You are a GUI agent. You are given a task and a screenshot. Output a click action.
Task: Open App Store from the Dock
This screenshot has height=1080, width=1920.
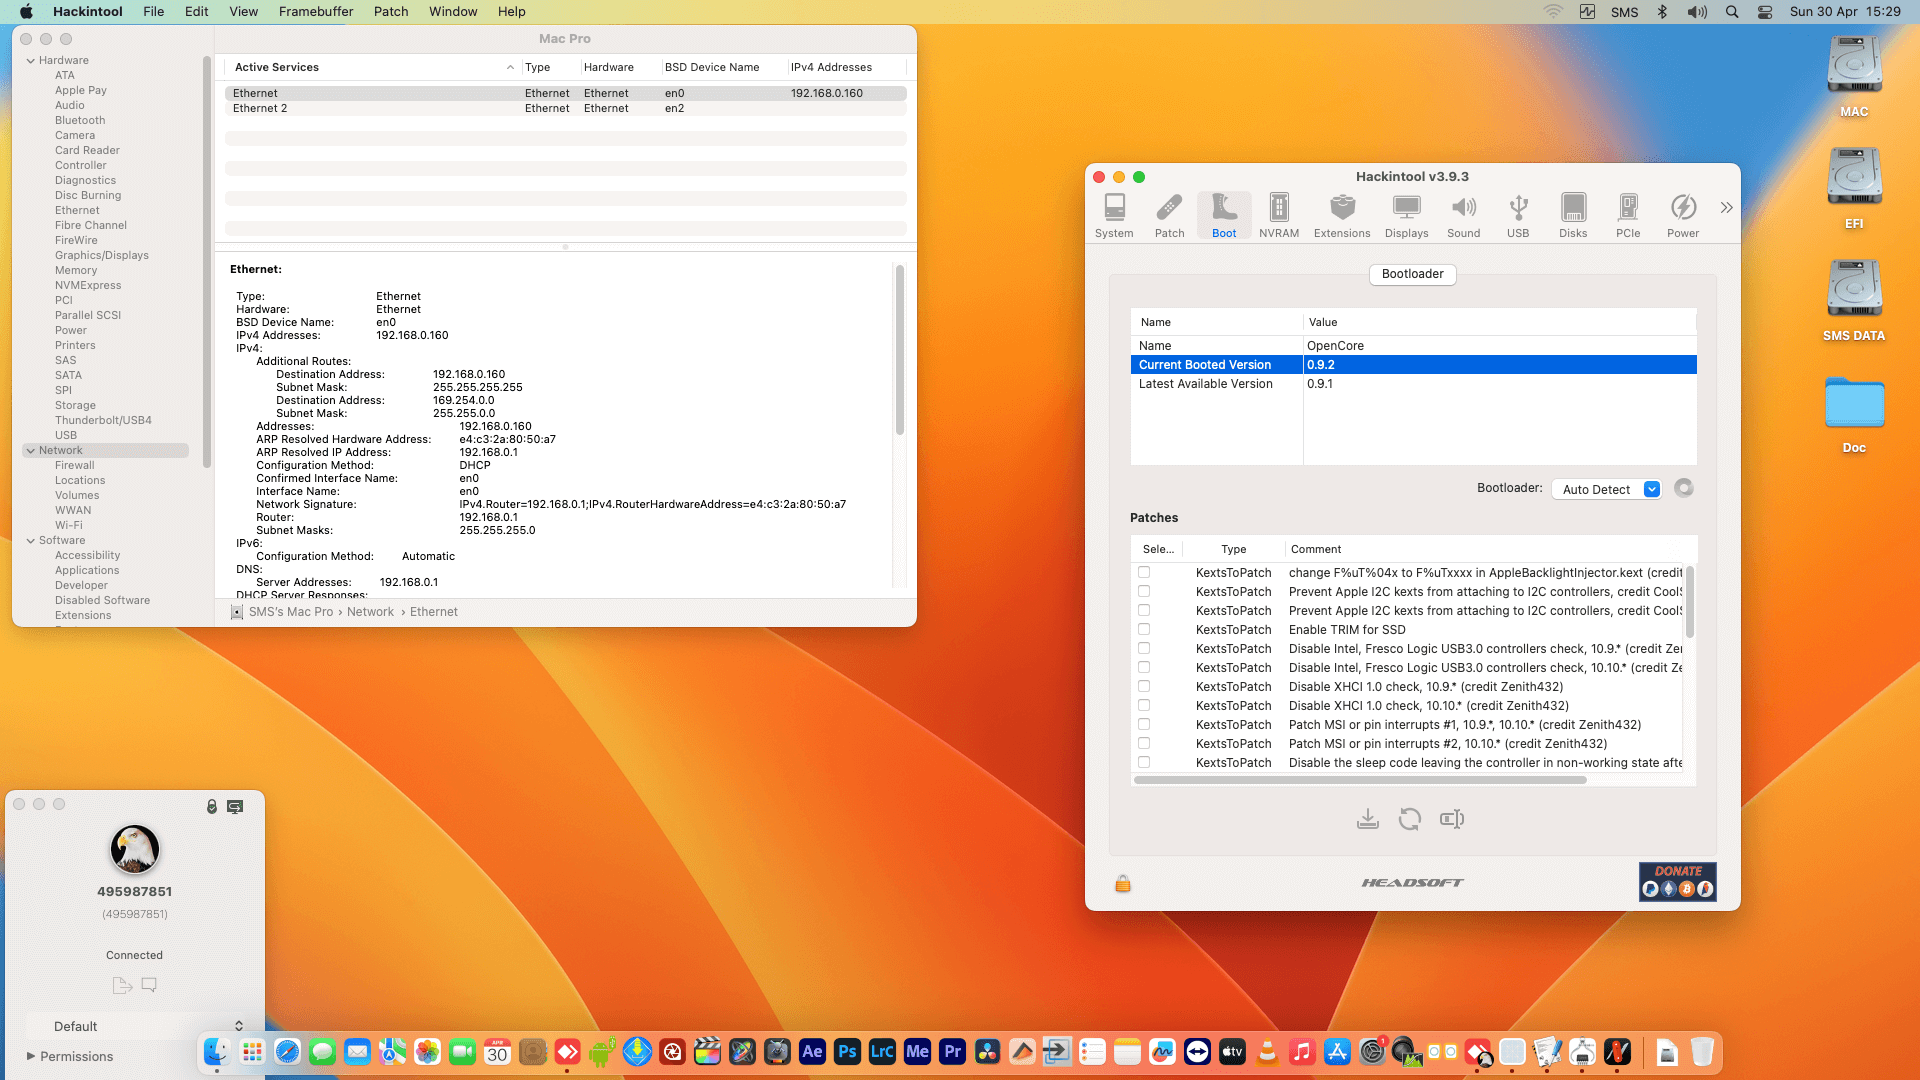click(x=1337, y=1052)
